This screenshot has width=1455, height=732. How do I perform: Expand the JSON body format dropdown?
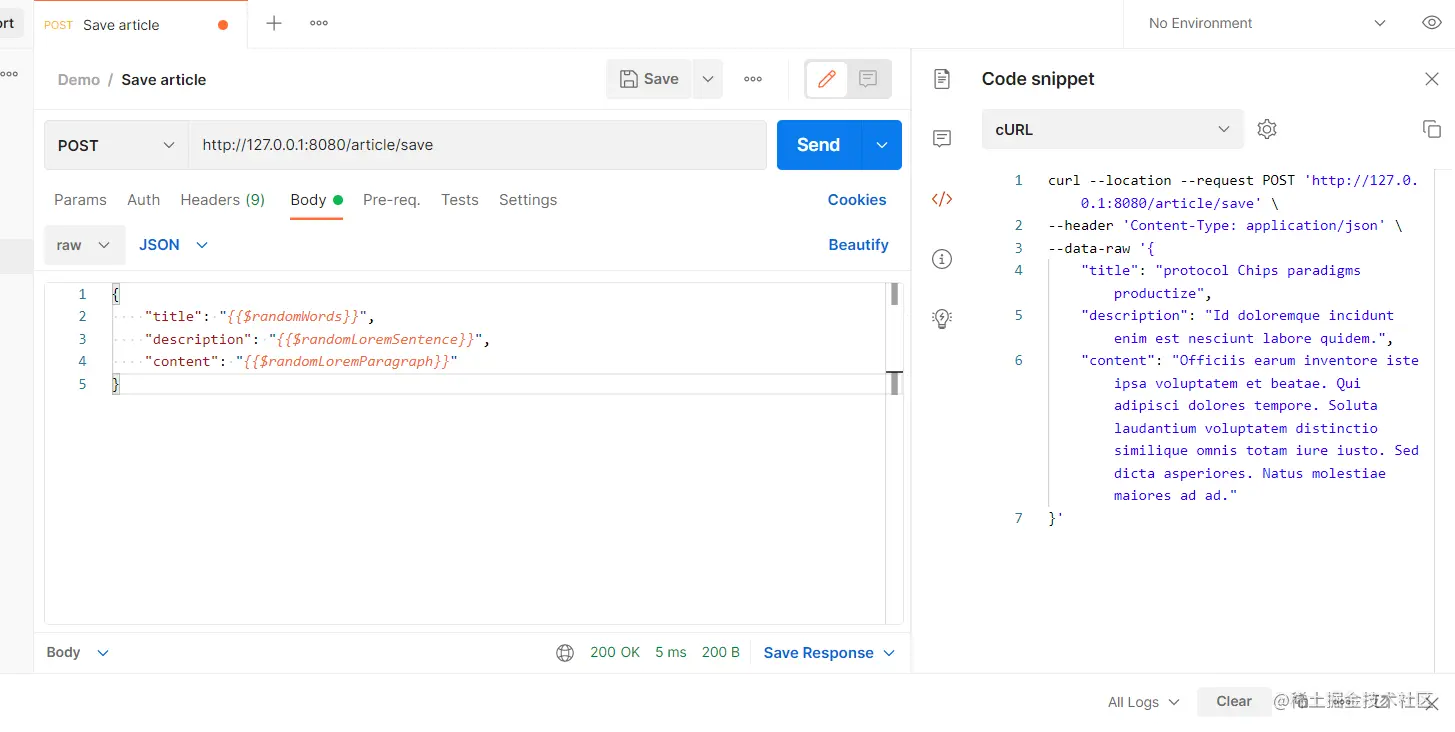[173, 245]
